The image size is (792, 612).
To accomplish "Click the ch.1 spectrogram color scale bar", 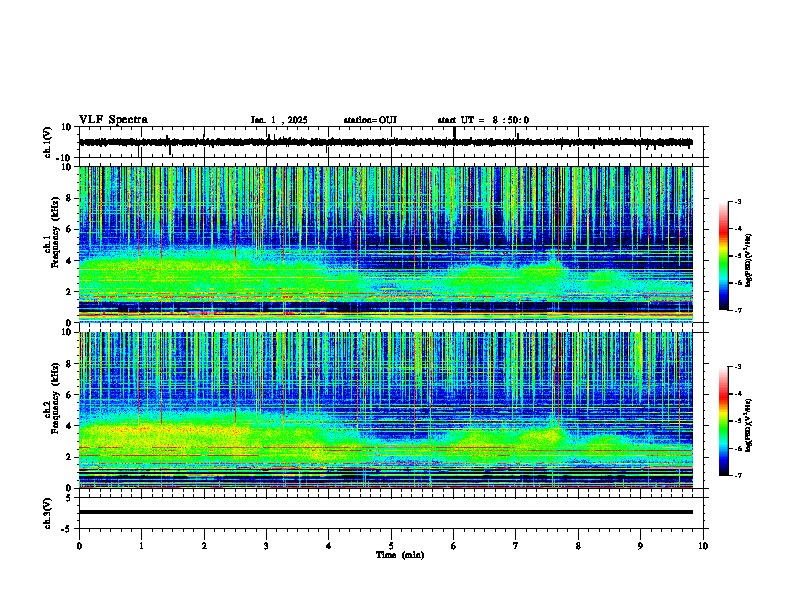I will click(x=723, y=256).
